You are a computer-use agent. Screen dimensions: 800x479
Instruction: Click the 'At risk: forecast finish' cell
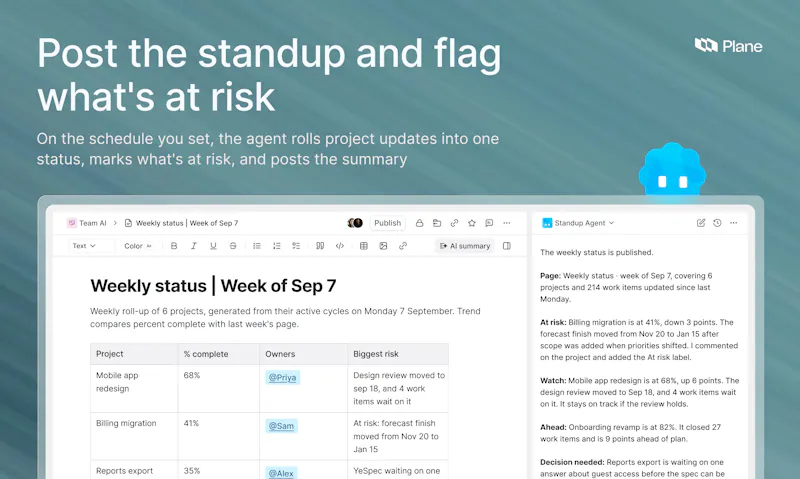398,436
